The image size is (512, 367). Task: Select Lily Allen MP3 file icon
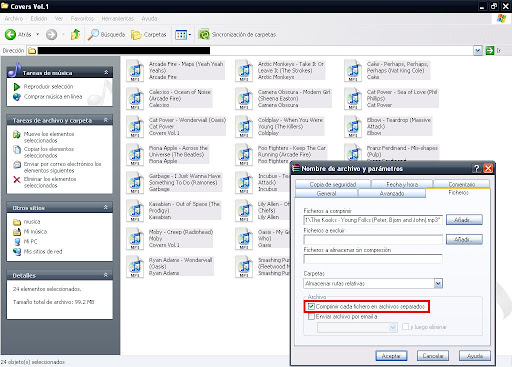pyautogui.click(x=244, y=211)
